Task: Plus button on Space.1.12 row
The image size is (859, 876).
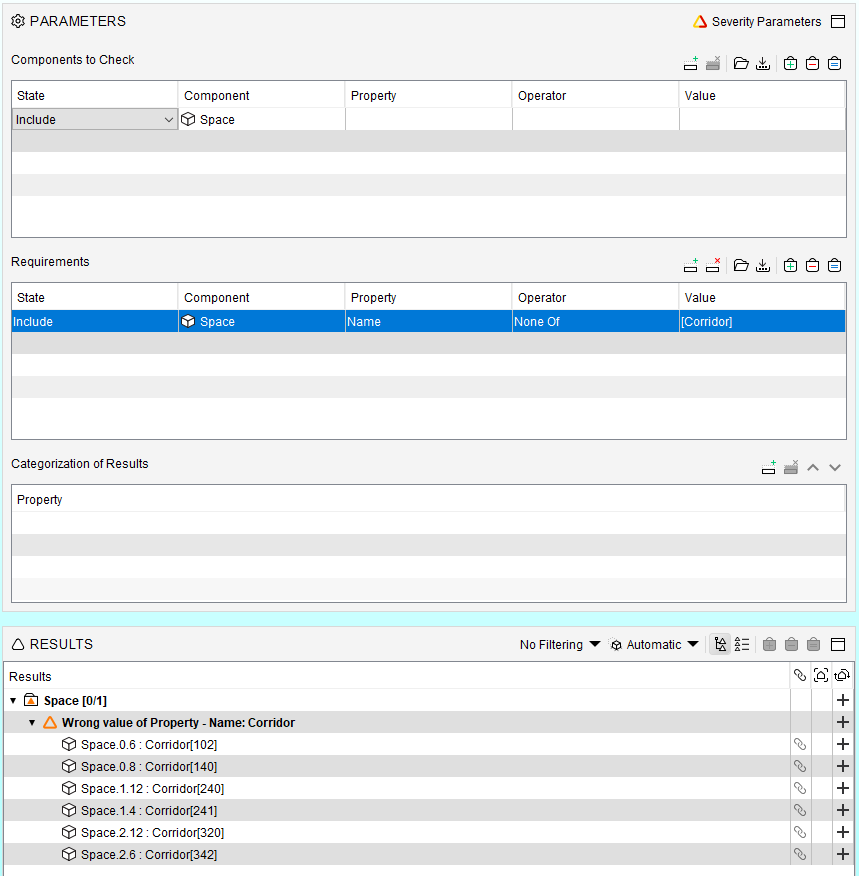Action: pos(843,788)
